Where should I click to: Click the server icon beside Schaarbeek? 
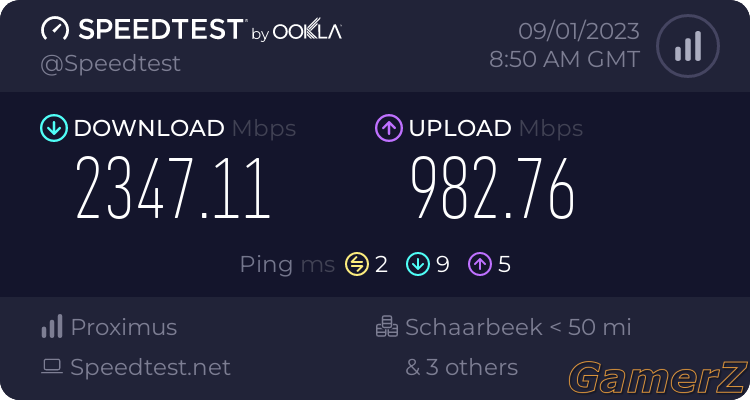[x=386, y=326]
